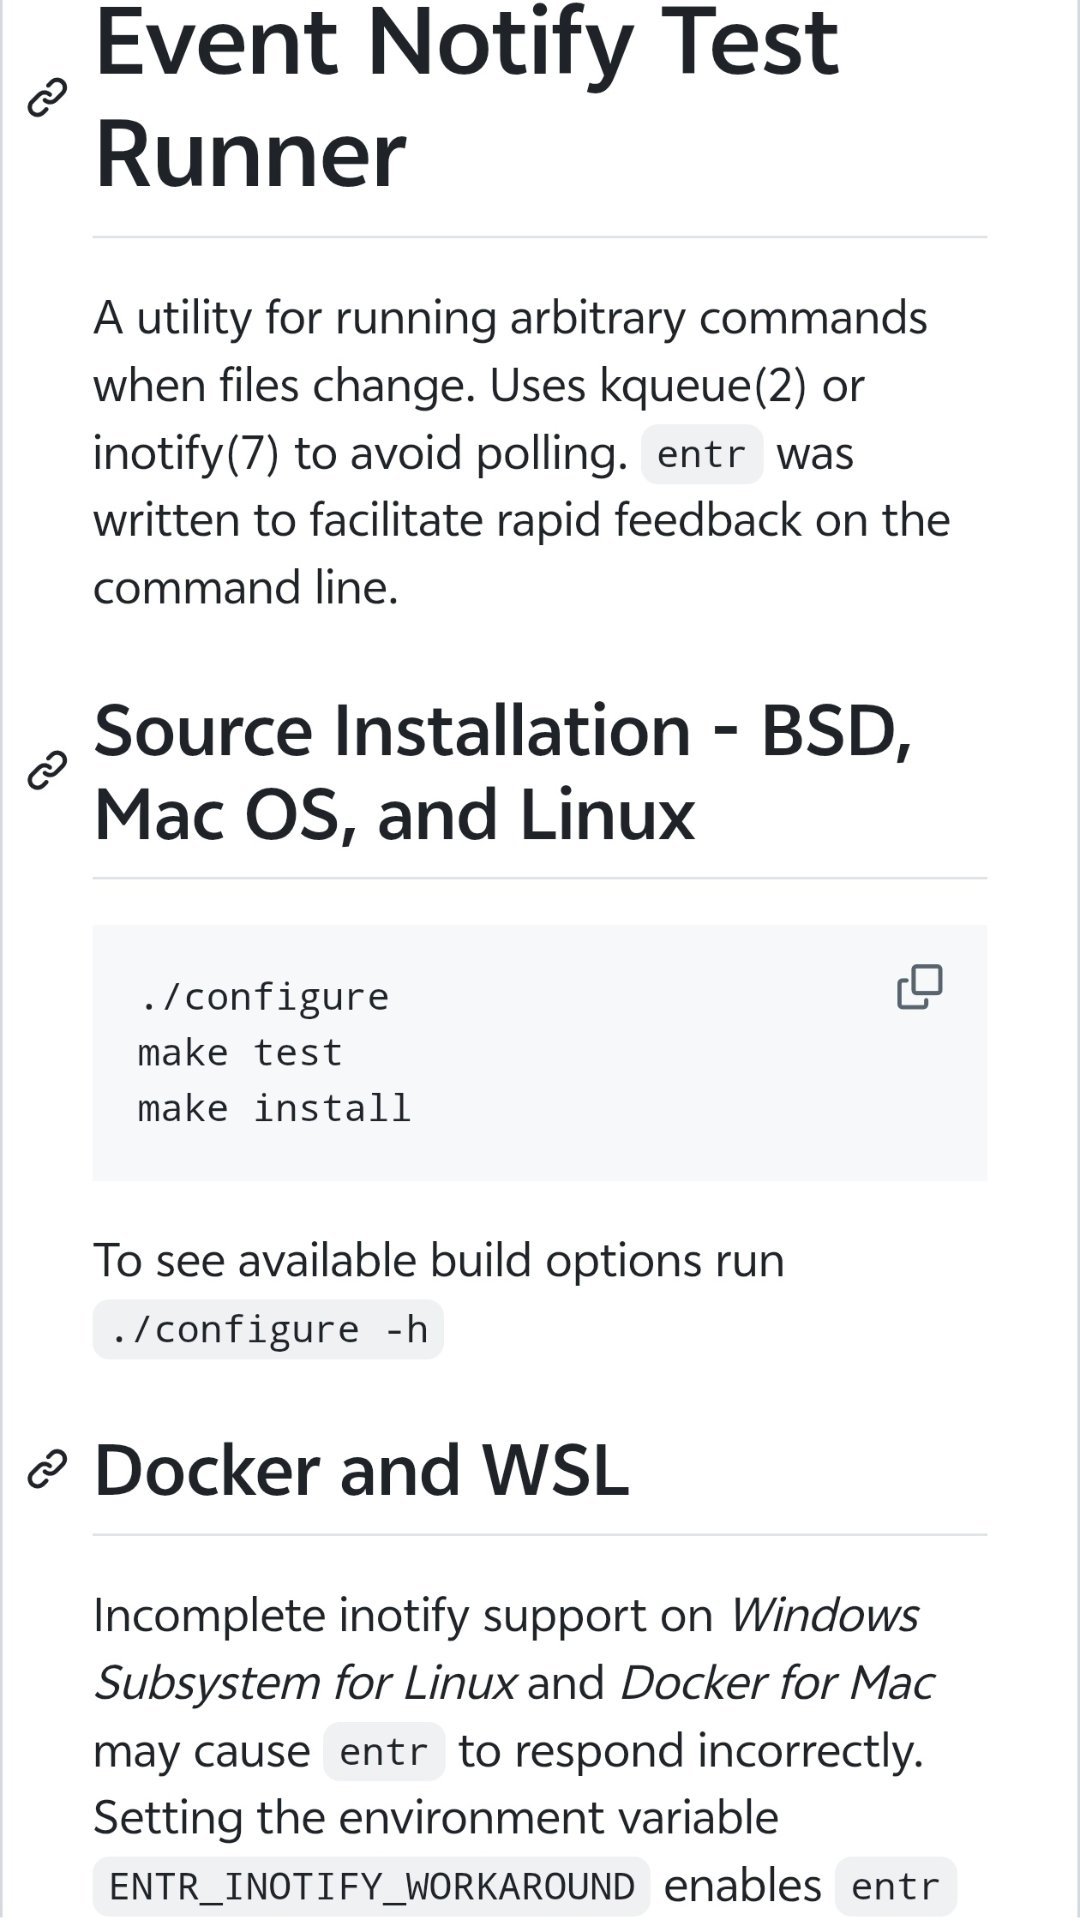This screenshot has width=1080, height=1932.
Task: Click the "./configure -h" inline code
Action: 268,1330
